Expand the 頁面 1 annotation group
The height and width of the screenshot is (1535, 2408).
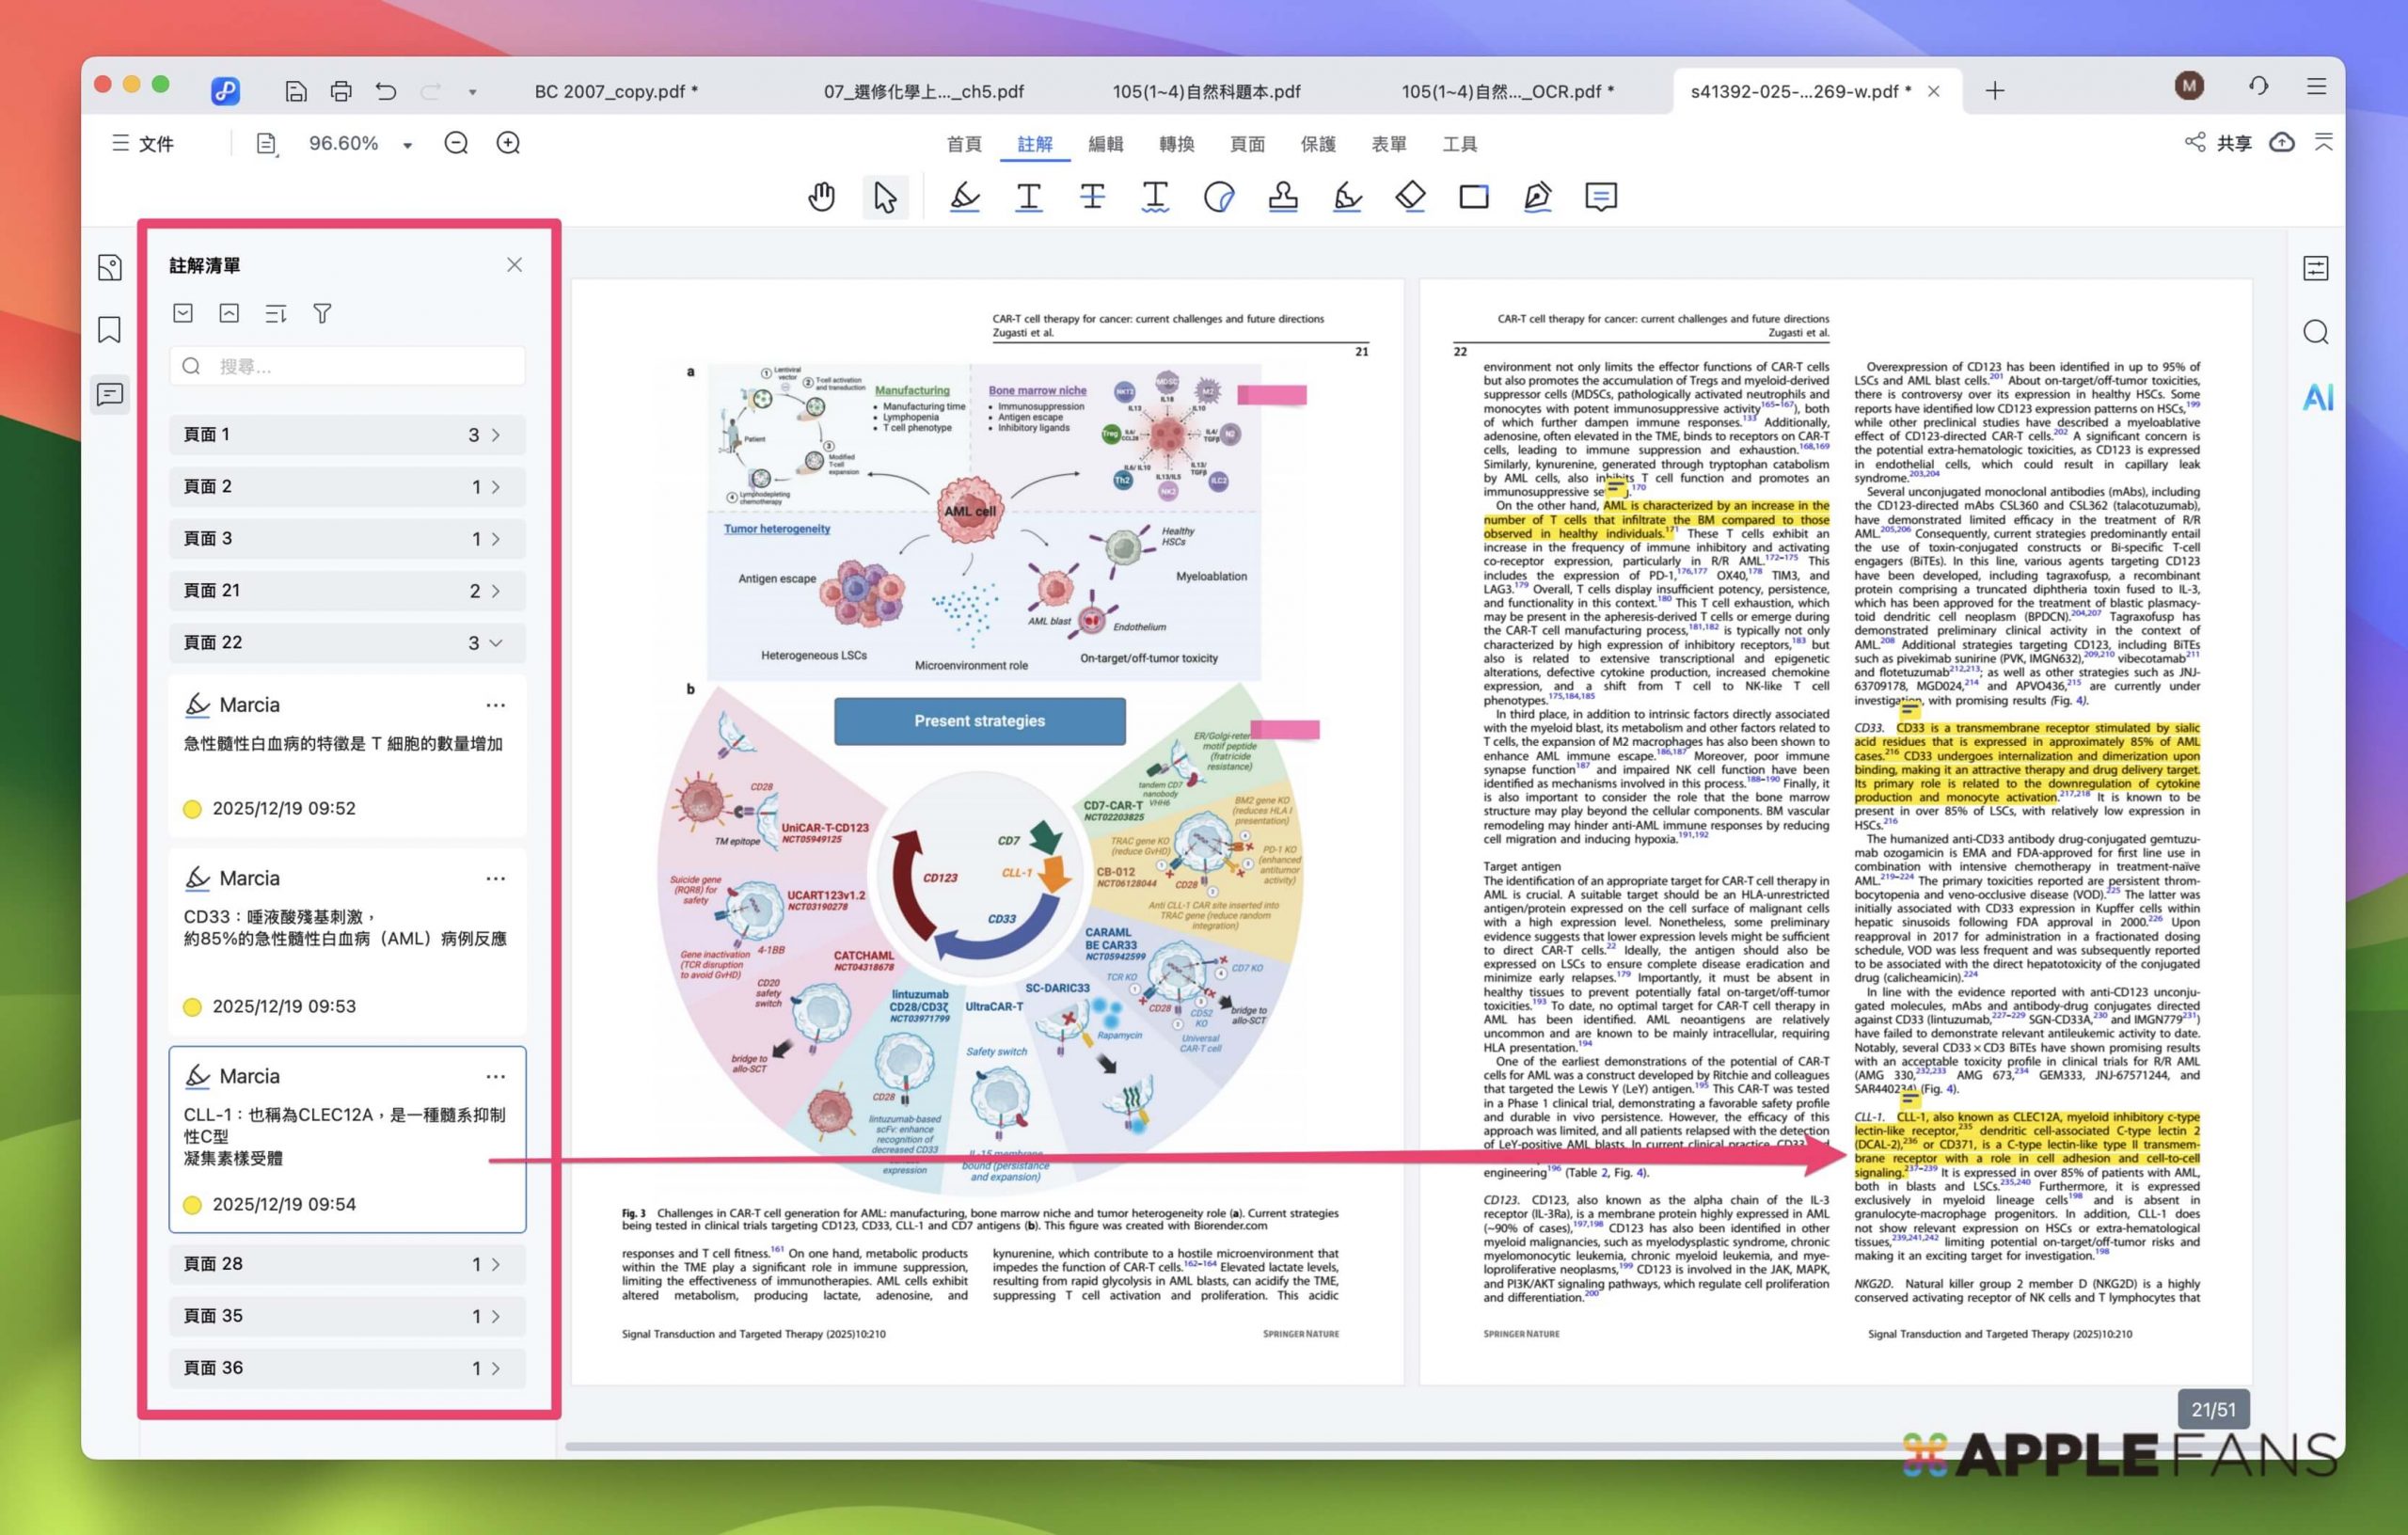point(494,434)
